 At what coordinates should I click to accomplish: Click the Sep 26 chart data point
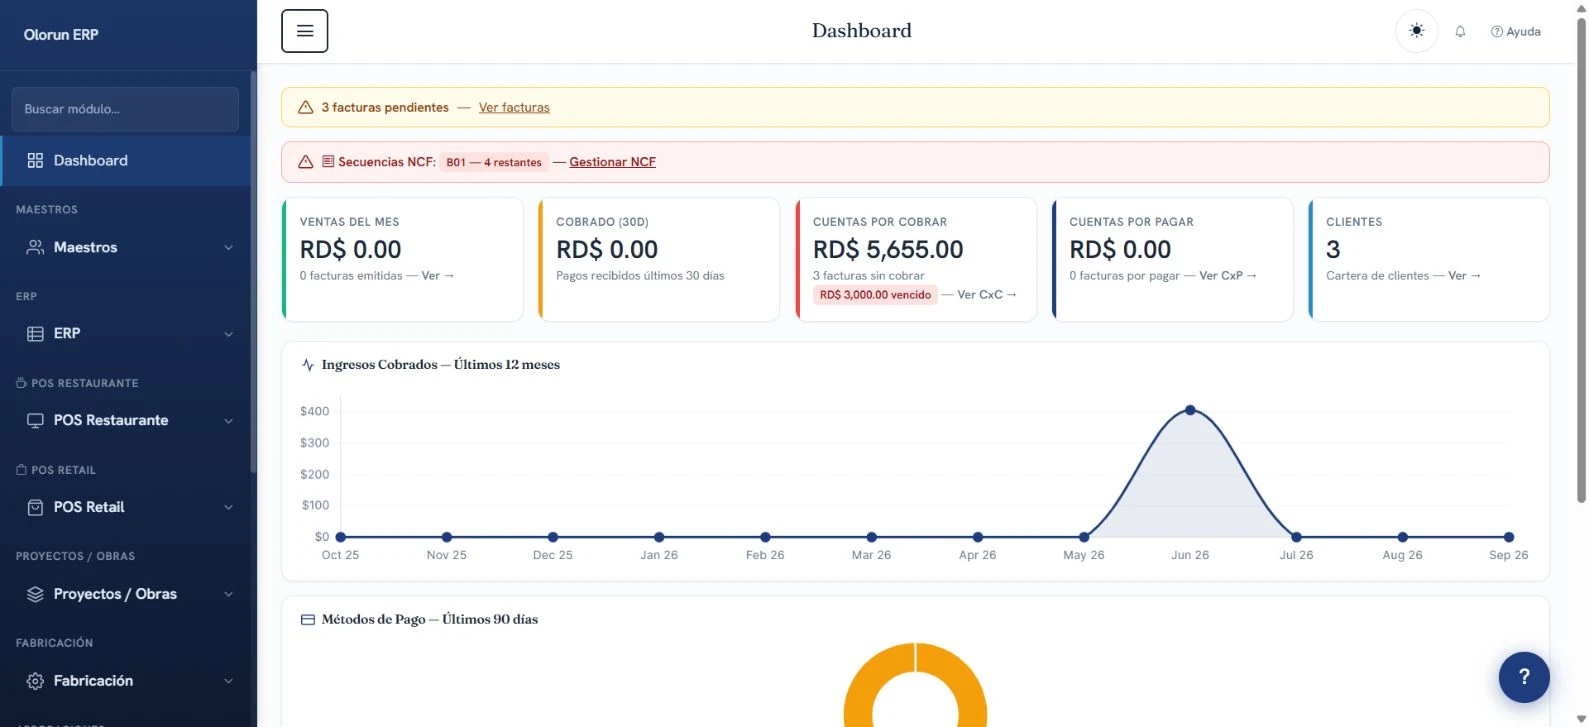[x=1509, y=537]
